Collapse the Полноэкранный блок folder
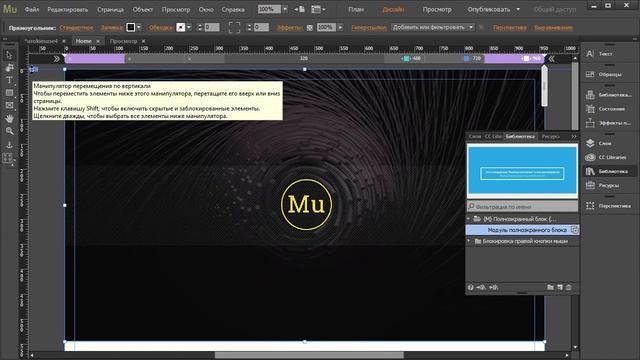 click(x=469, y=219)
